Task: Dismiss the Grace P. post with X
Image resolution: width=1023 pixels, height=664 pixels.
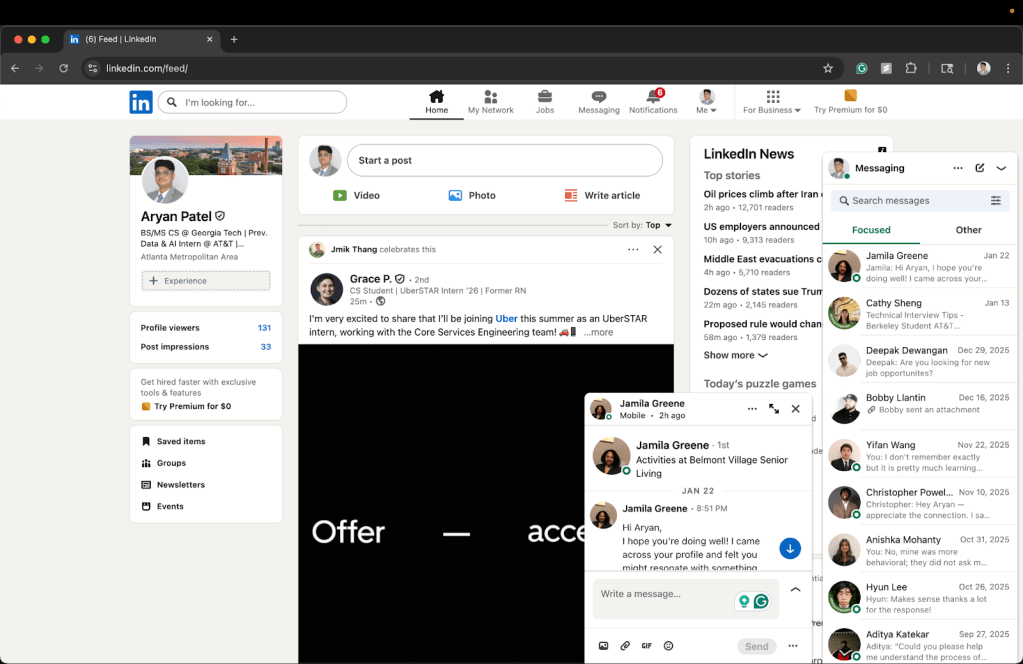Action: (658, 250)
